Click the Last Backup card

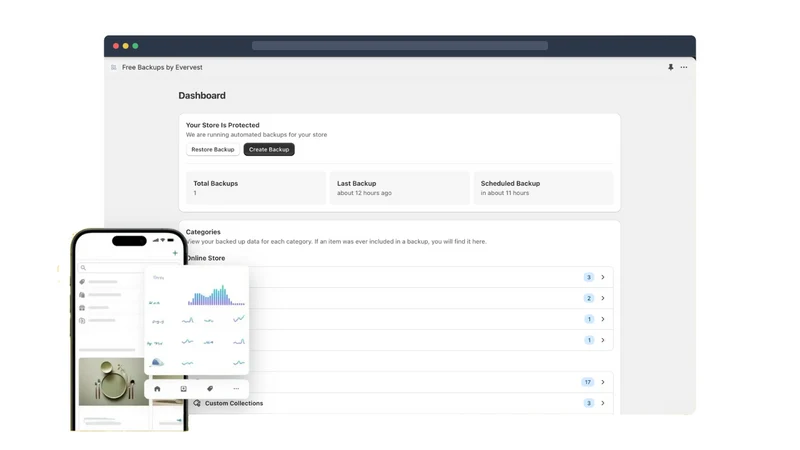[x=399, y=188]
